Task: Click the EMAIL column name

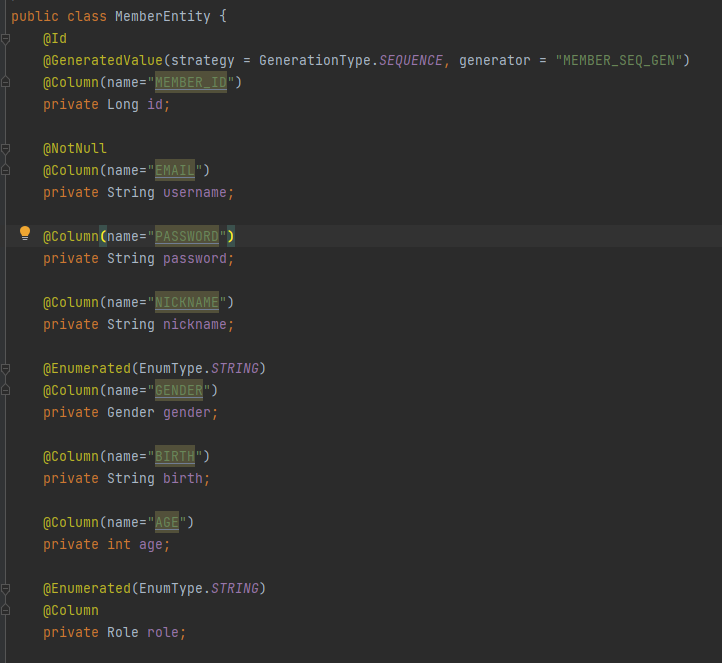Action: tap(175, 170)
